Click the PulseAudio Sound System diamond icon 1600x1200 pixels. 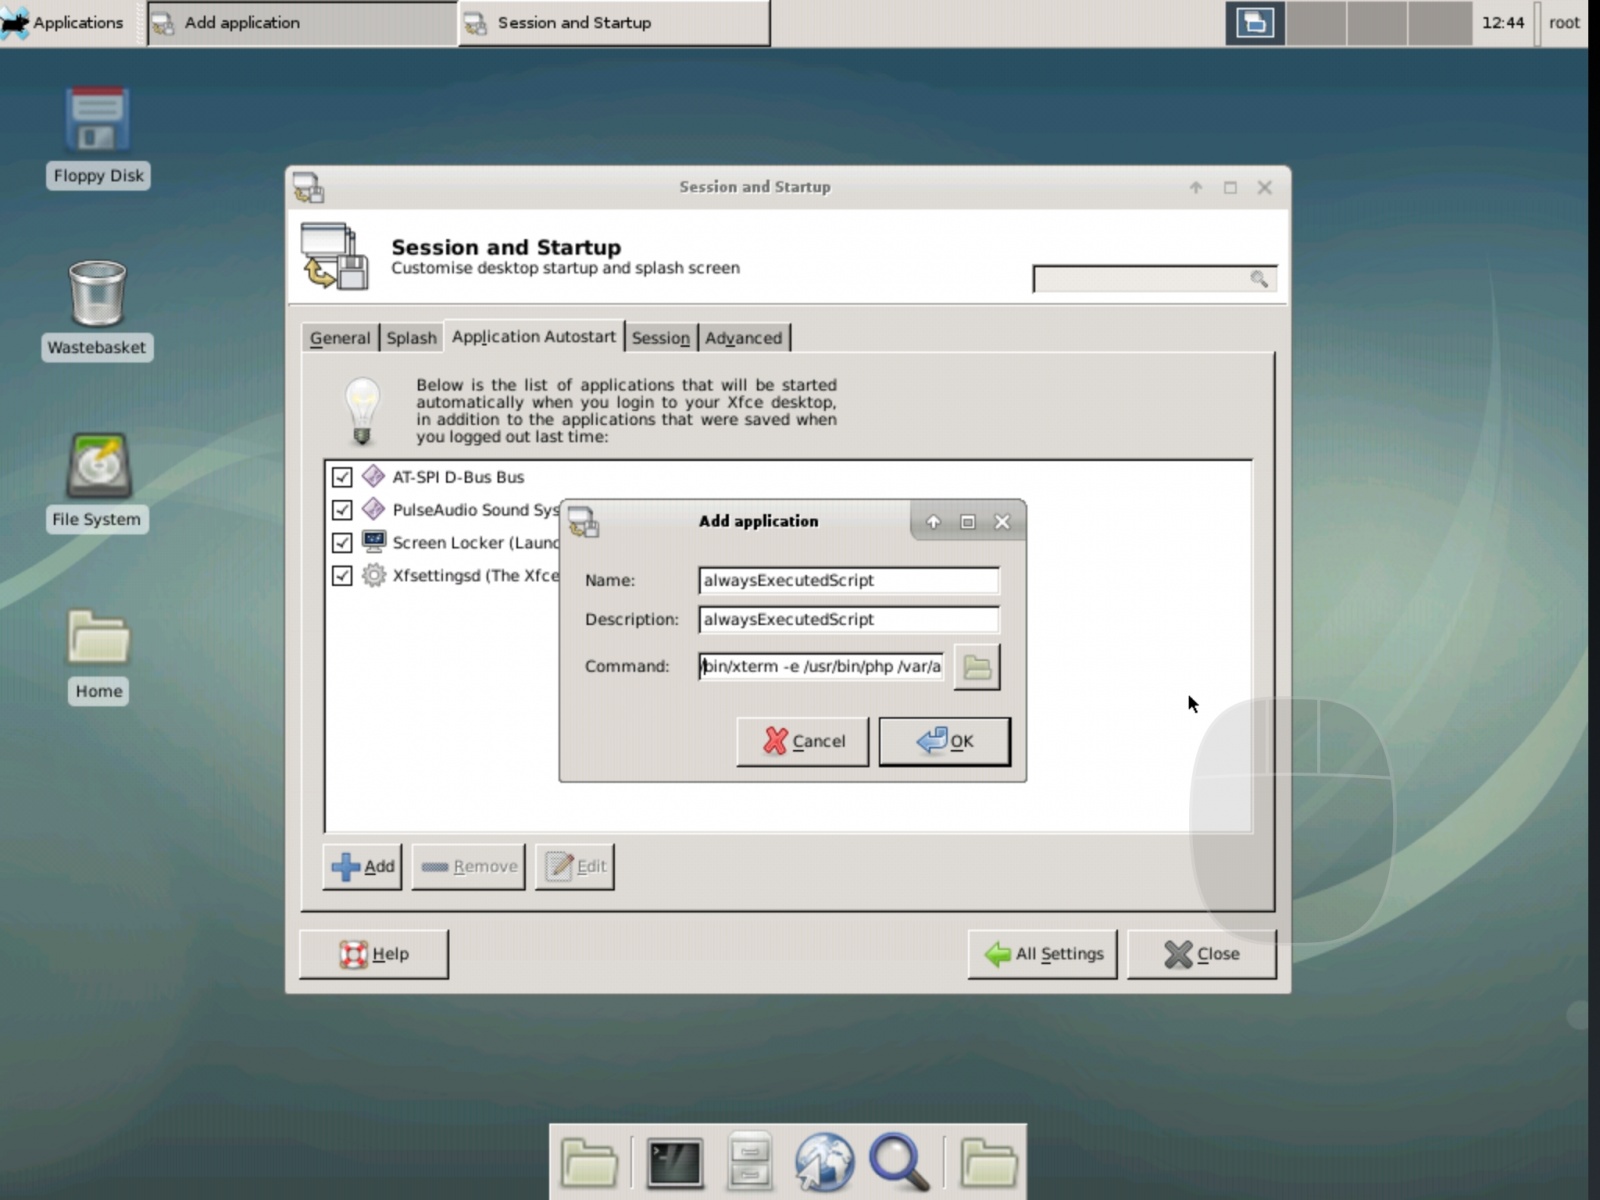point(373,509)
